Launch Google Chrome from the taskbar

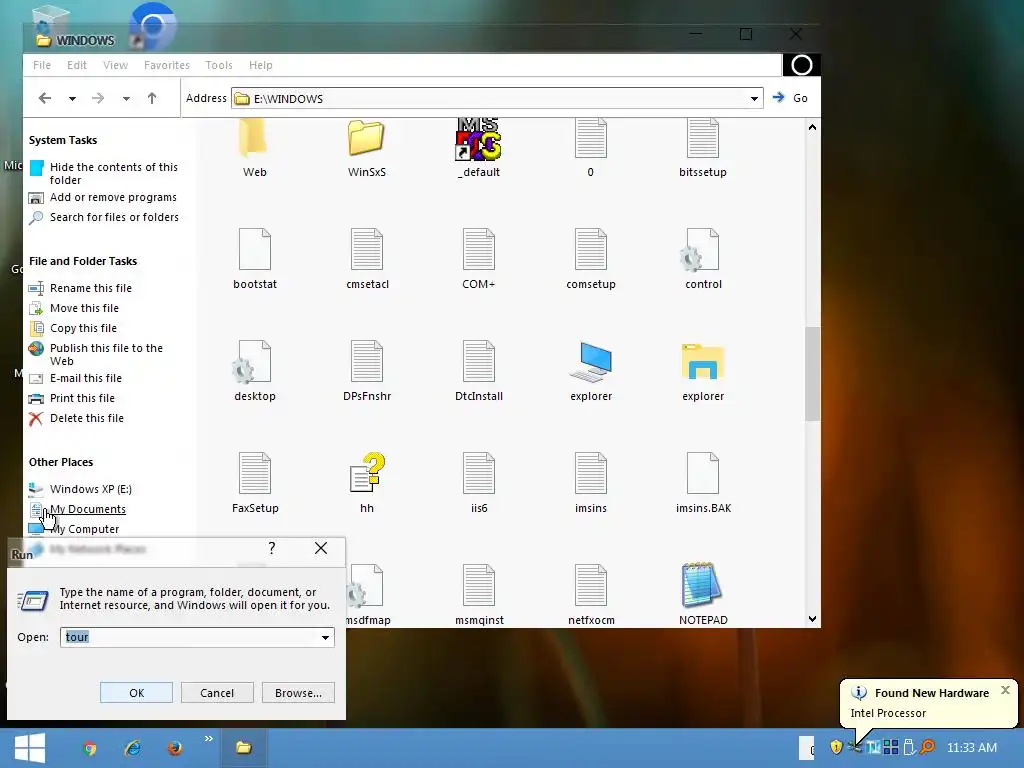89,748
